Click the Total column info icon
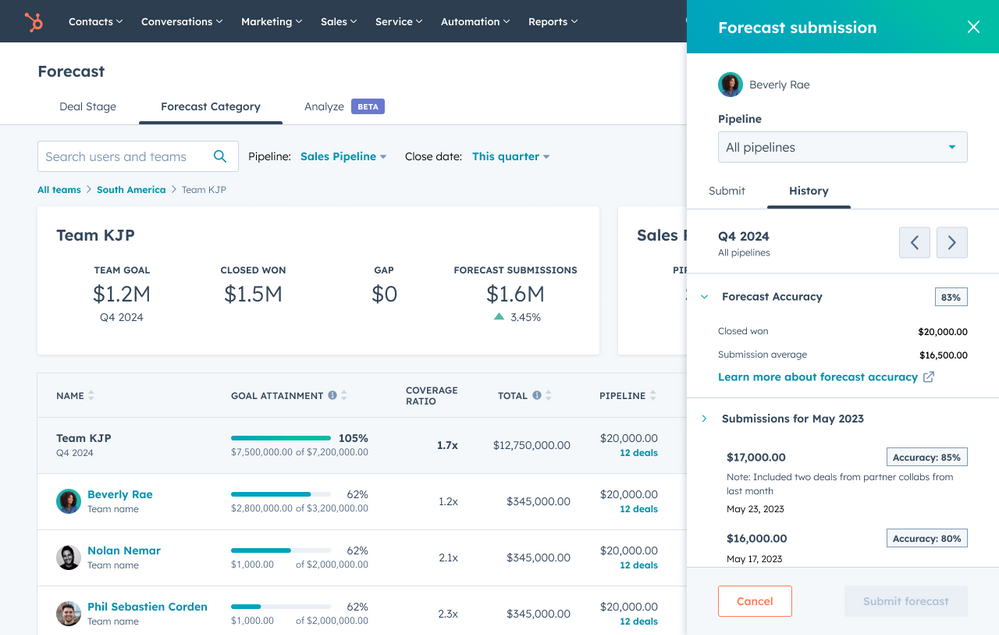The image size is (999, 635). tap(537, 396)
